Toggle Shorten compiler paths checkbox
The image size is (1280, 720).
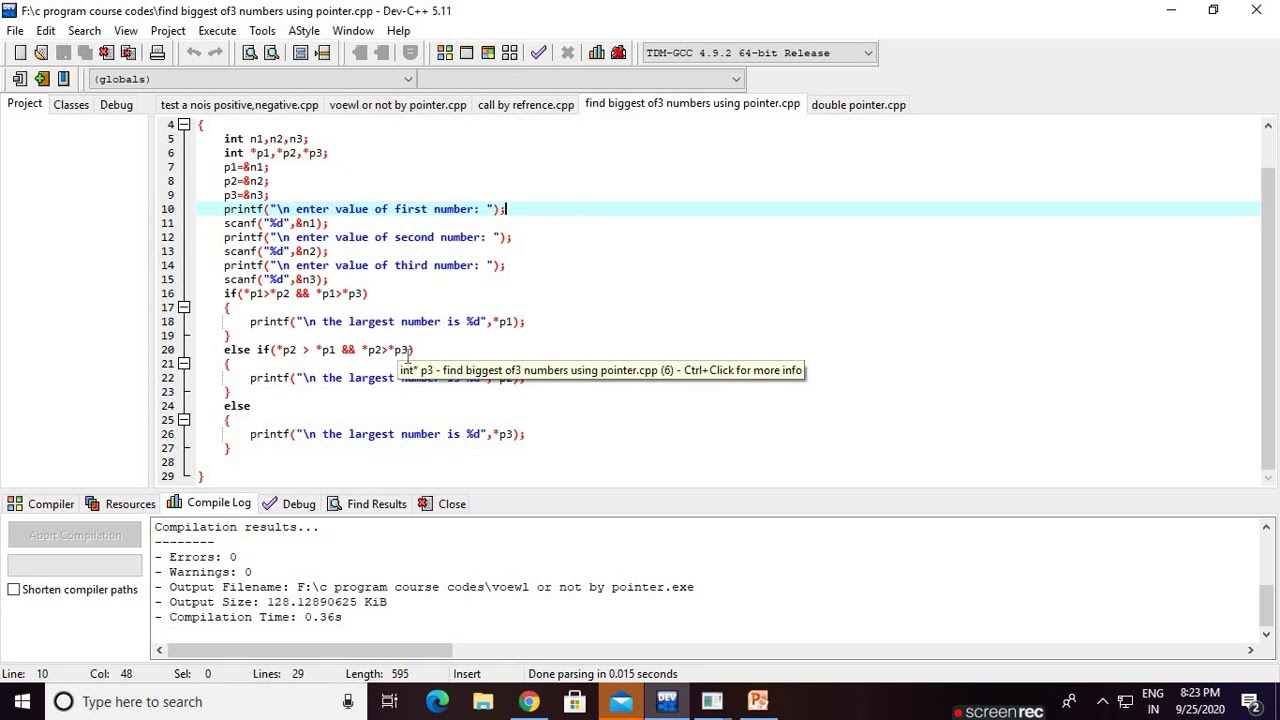[14, 590]
